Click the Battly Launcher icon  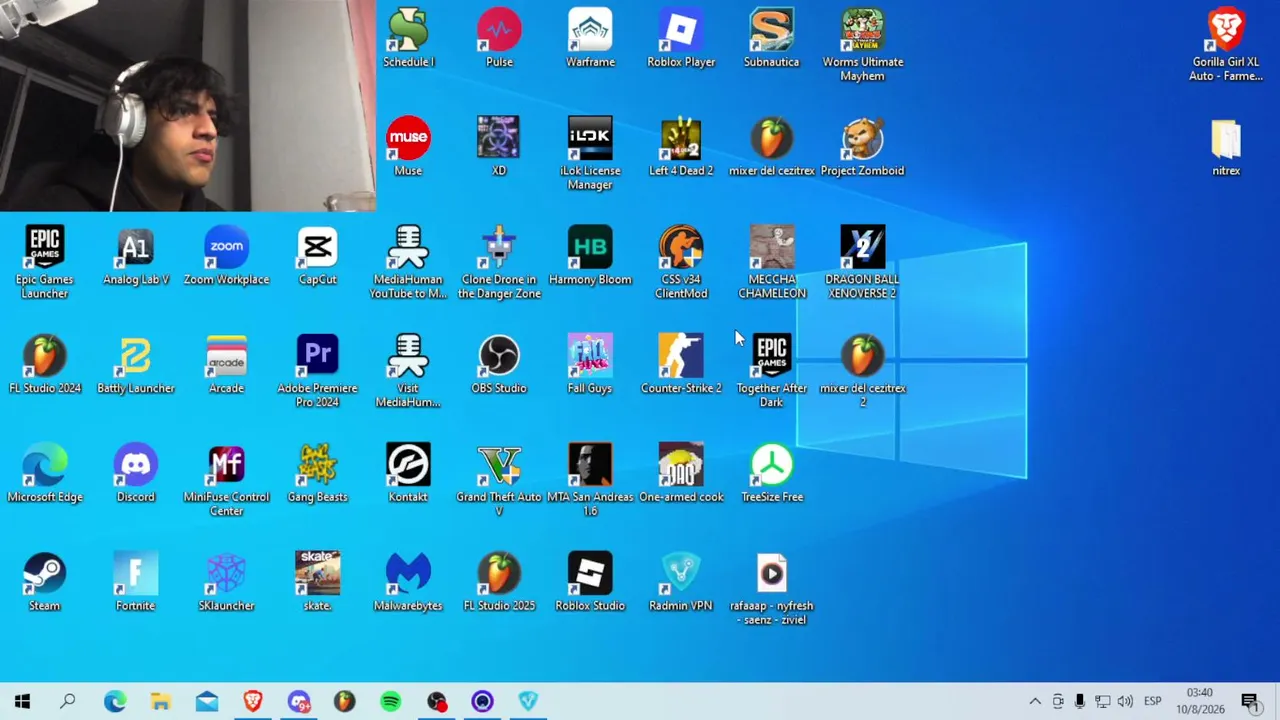(136, 365)
